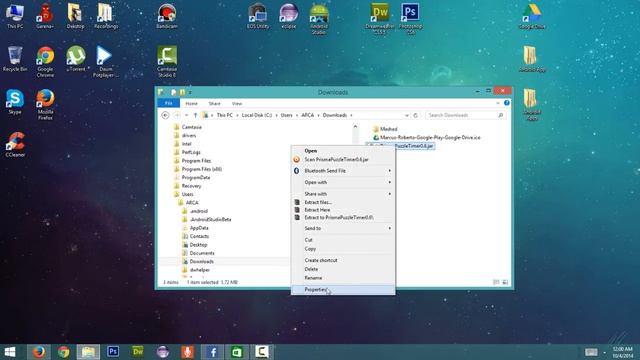Expand the ribbon chevron near Help
640x360 pixels.
click(498, 103)
